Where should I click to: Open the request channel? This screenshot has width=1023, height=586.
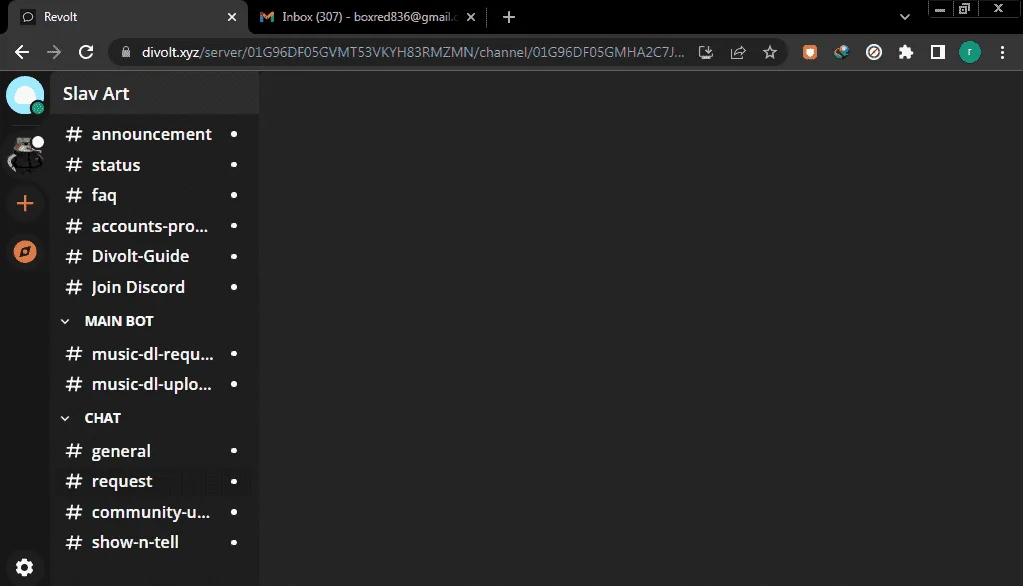tap(154, 482)
